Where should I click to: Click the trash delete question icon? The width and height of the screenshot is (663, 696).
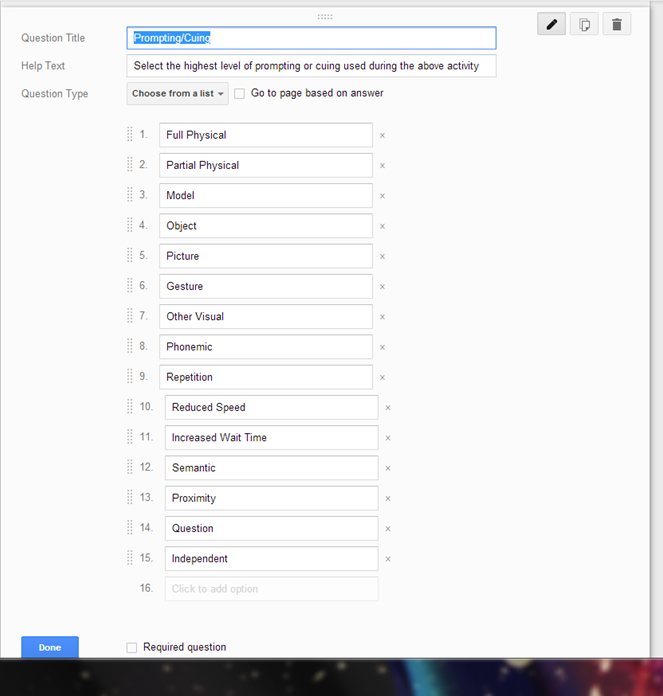pyautogui.click(x=617, y=24)
